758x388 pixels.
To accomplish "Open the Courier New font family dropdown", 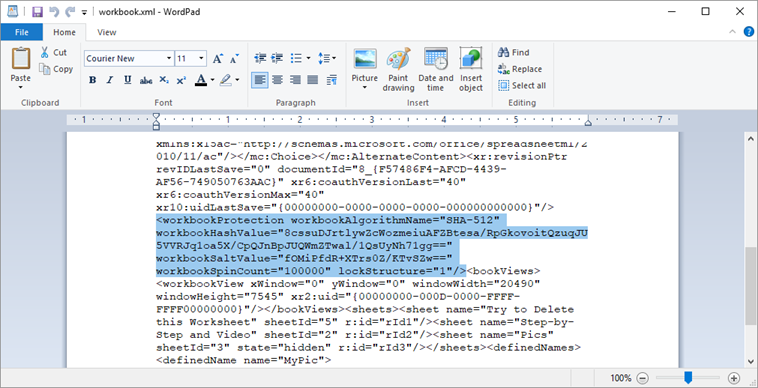I will point(169,58).
